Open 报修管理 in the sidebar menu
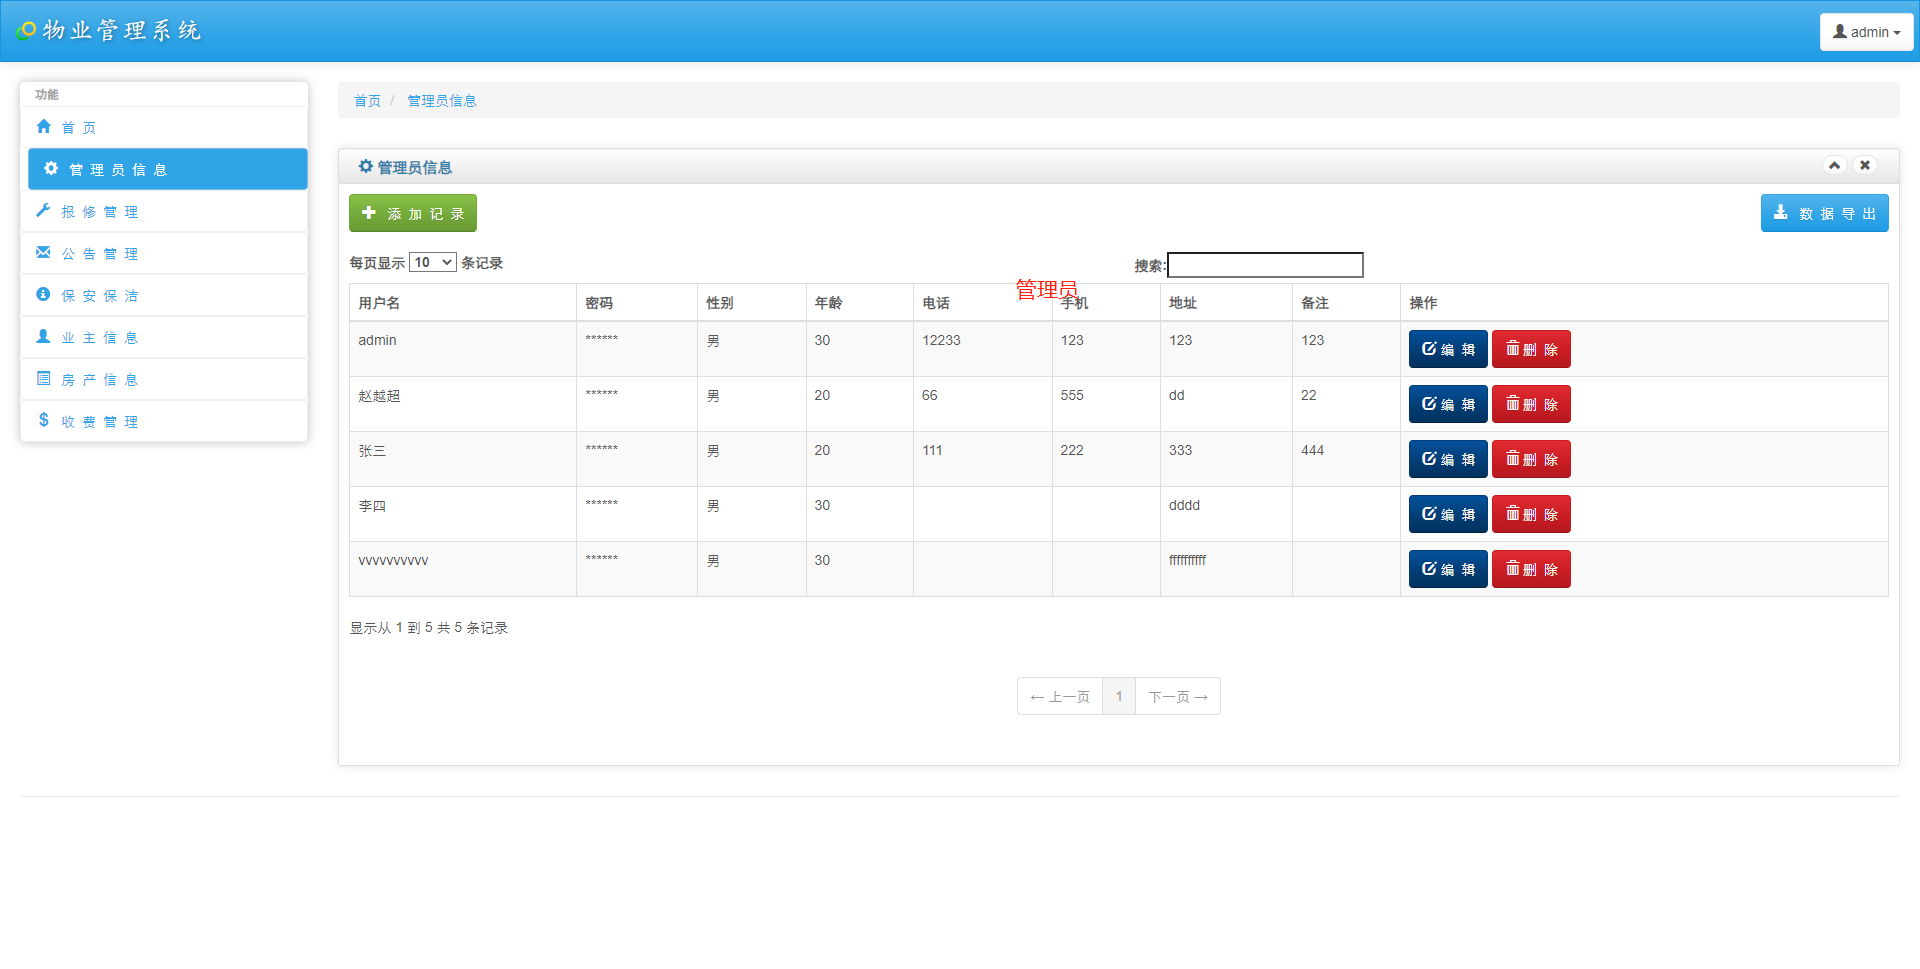Screen dimensions: 1920x969 tap(164, 211)
